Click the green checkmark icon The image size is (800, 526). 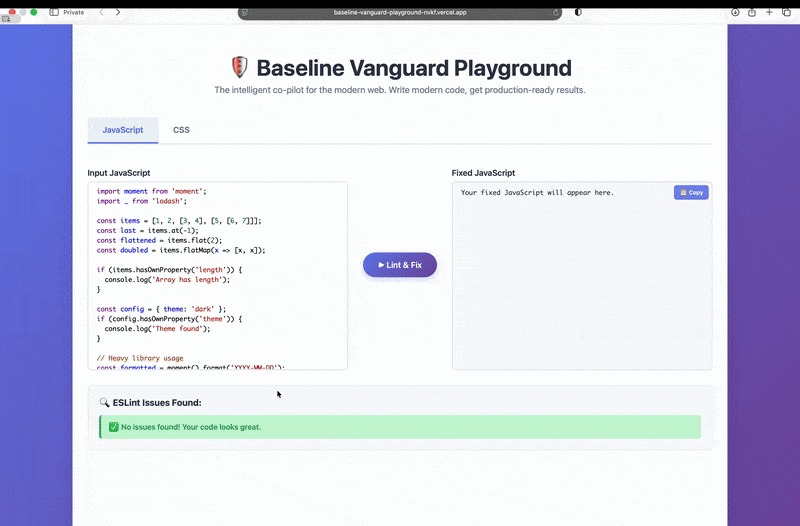tap(114, 427)
